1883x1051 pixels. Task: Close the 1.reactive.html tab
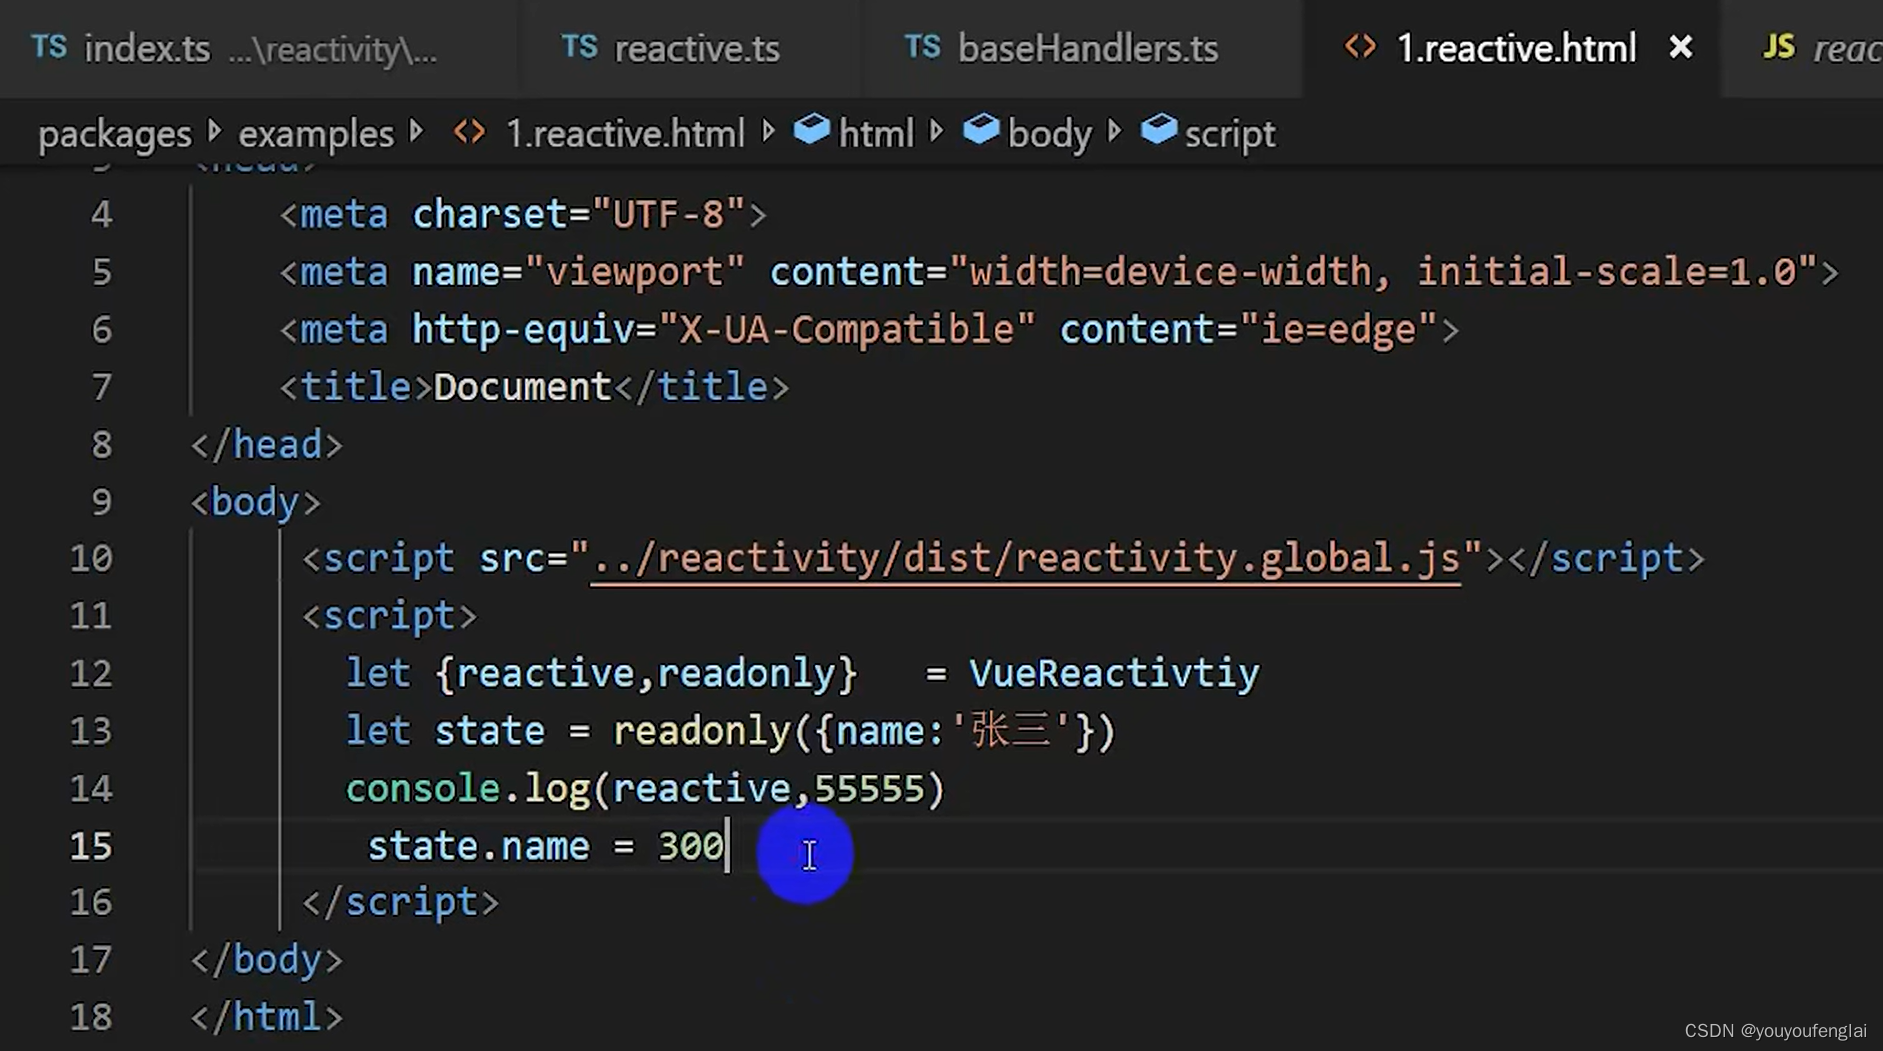(1681, 47)
